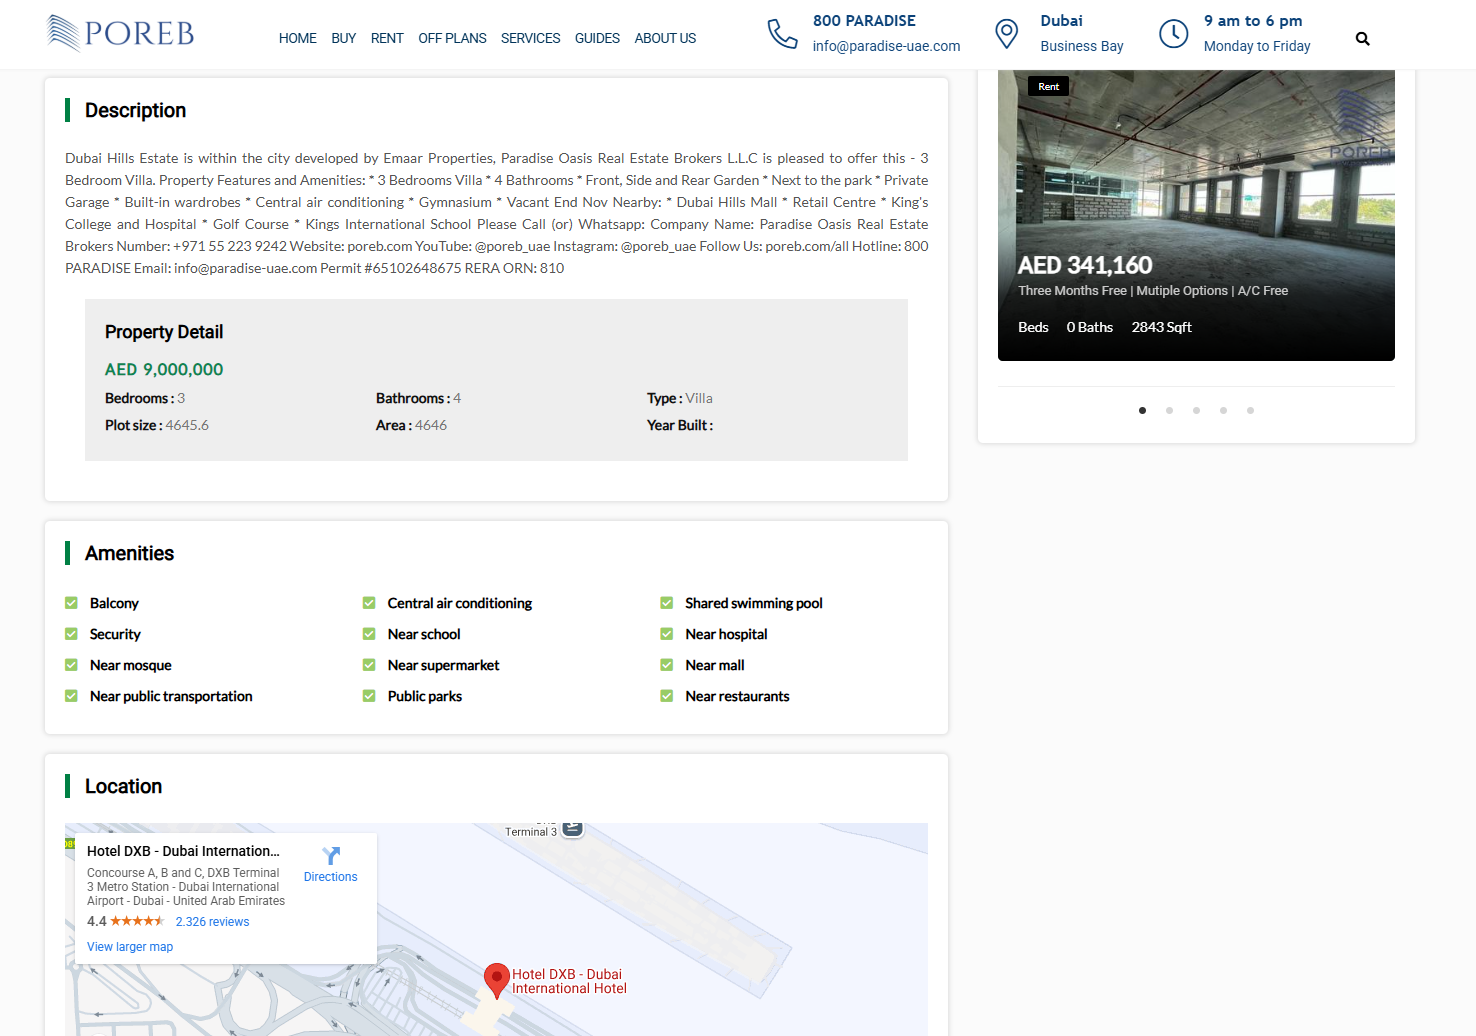
Task: Select the second carousel dot indicator
Action: (1169, 410)
